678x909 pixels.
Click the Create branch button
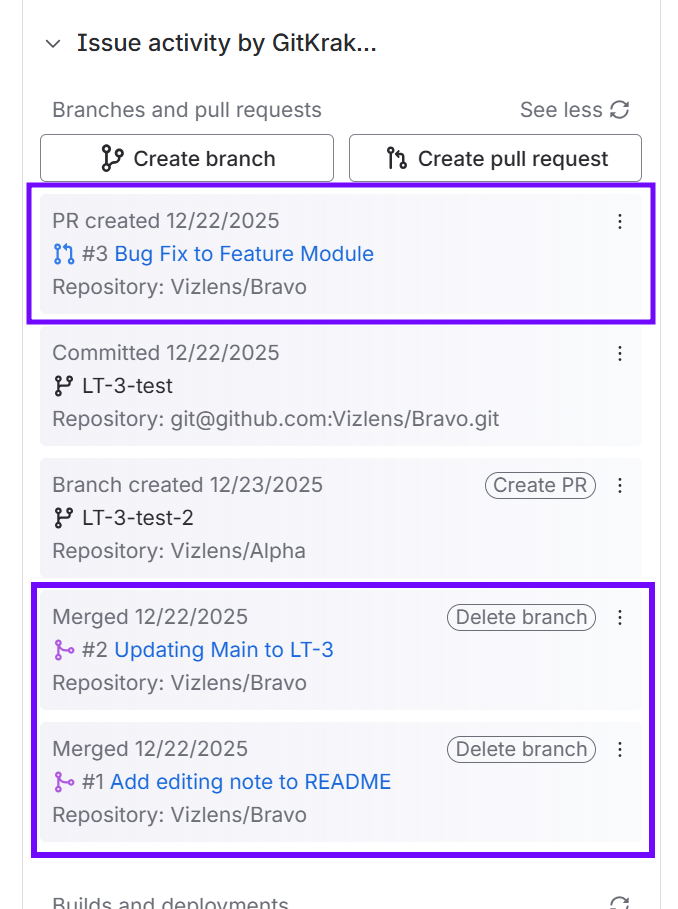[187, 159]
